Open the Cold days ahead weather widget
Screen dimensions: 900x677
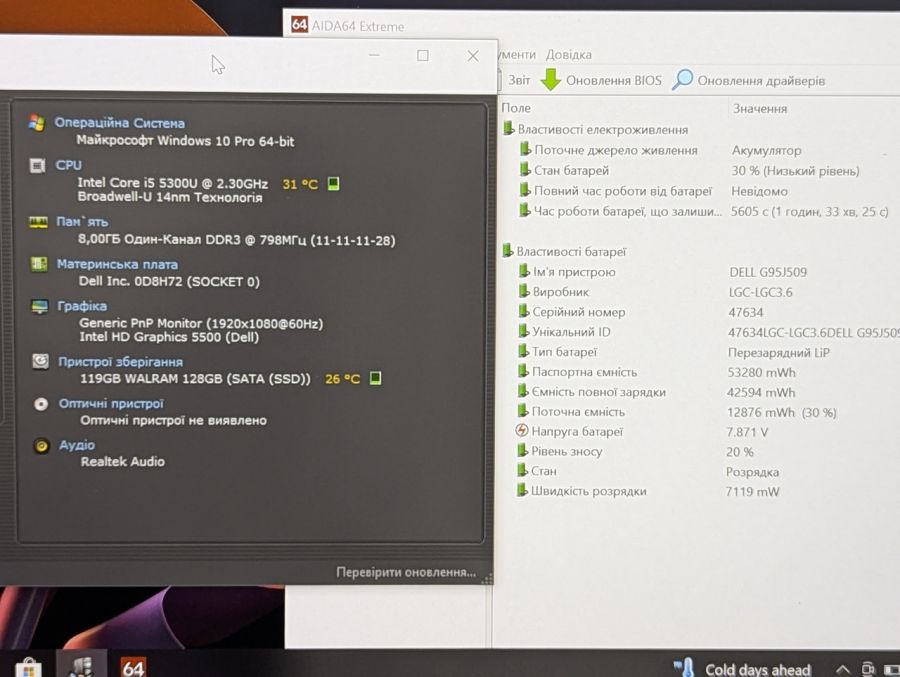pos(742,669)
